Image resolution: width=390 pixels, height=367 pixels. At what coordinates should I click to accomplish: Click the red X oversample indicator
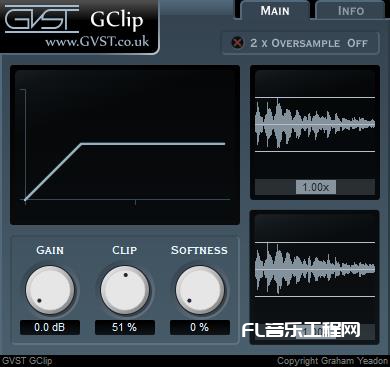click(237, 43)
